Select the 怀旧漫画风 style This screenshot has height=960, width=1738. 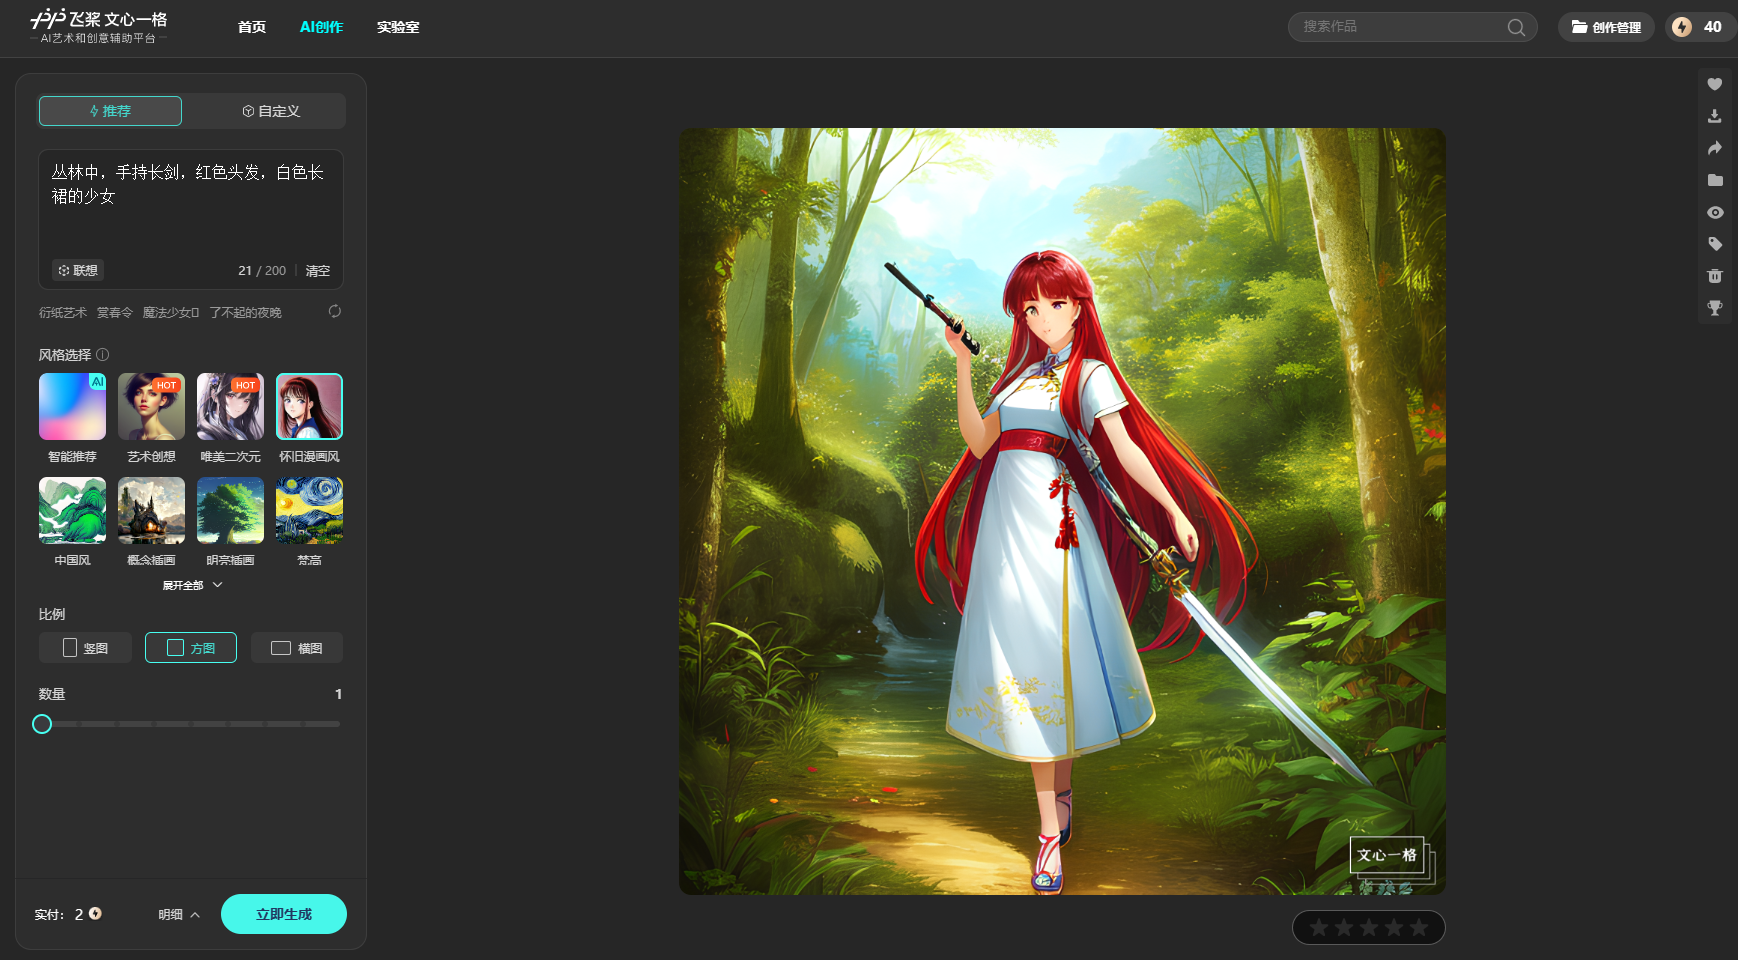pyautogui.click(x=309, y=418)
